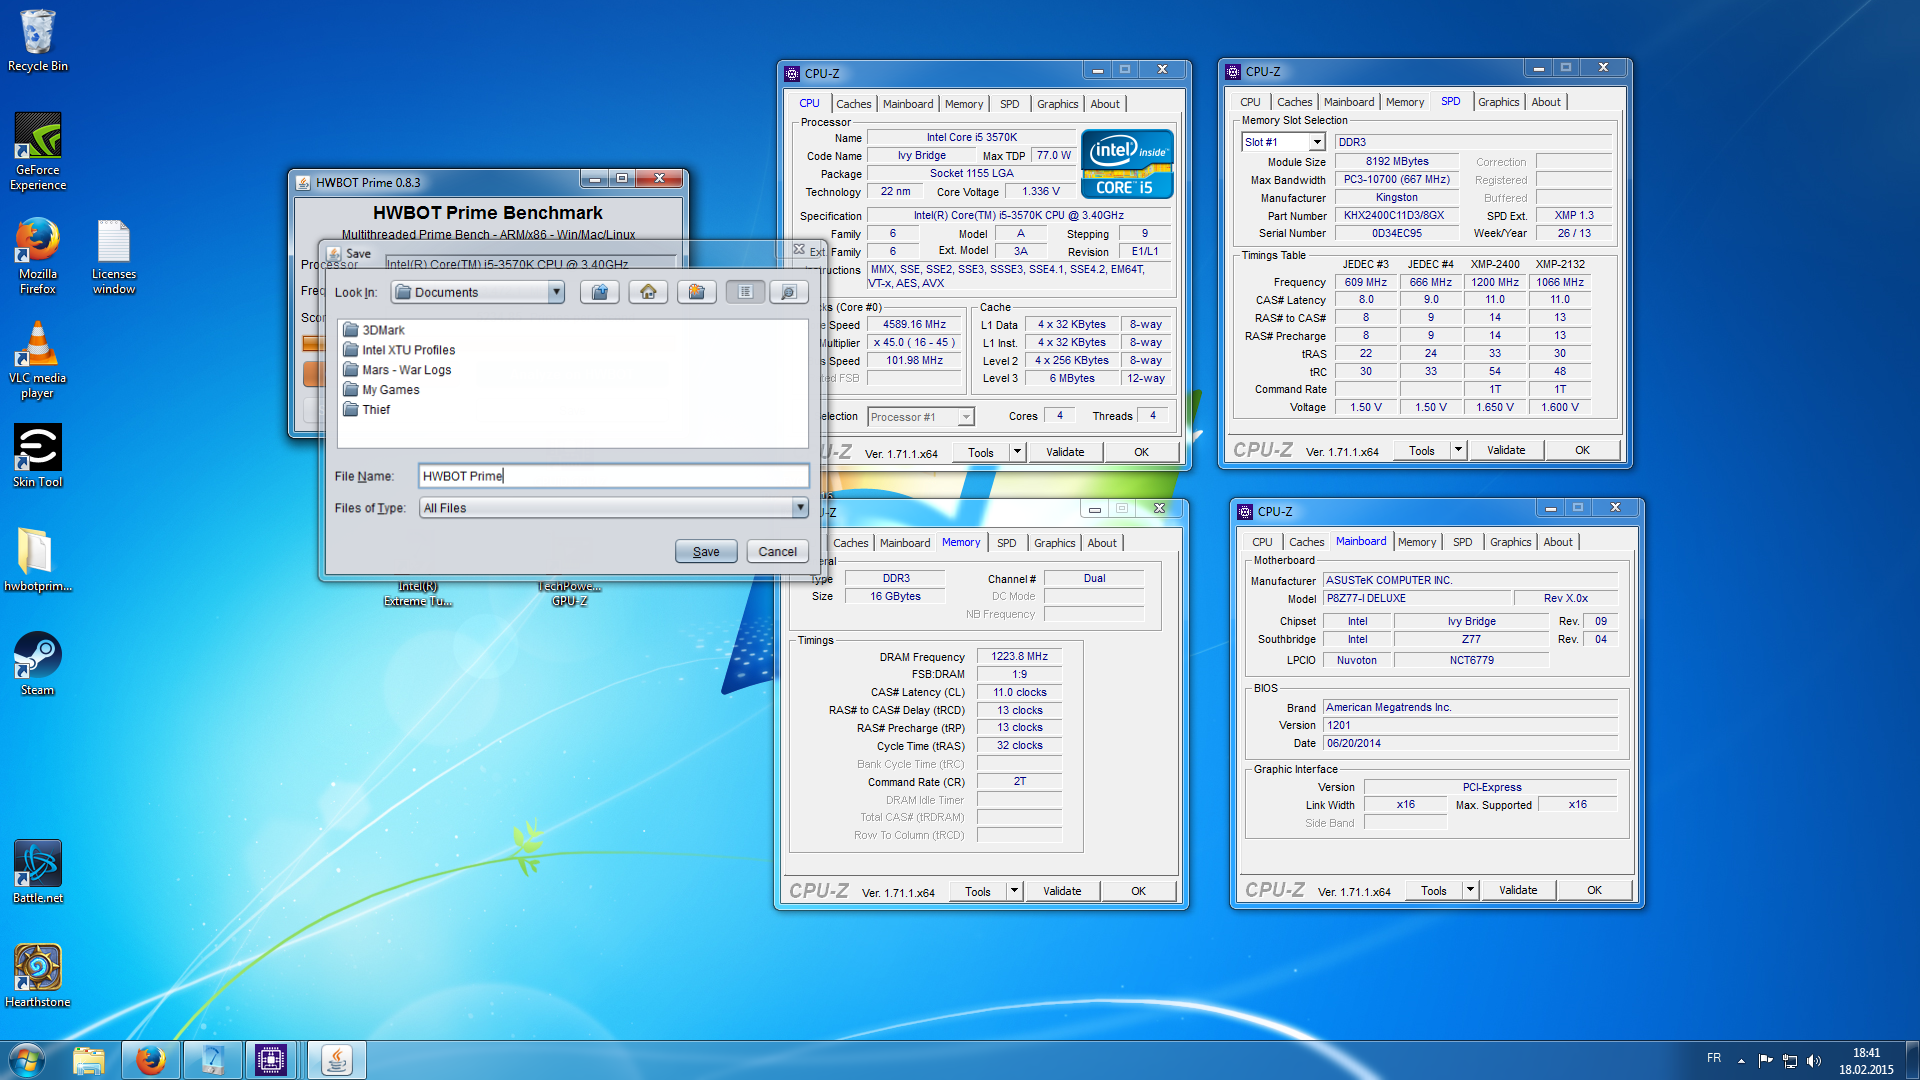The height and width of the screenshot is (1080, 1920).
Task: Edit the File Name text field
Action: 613,476
